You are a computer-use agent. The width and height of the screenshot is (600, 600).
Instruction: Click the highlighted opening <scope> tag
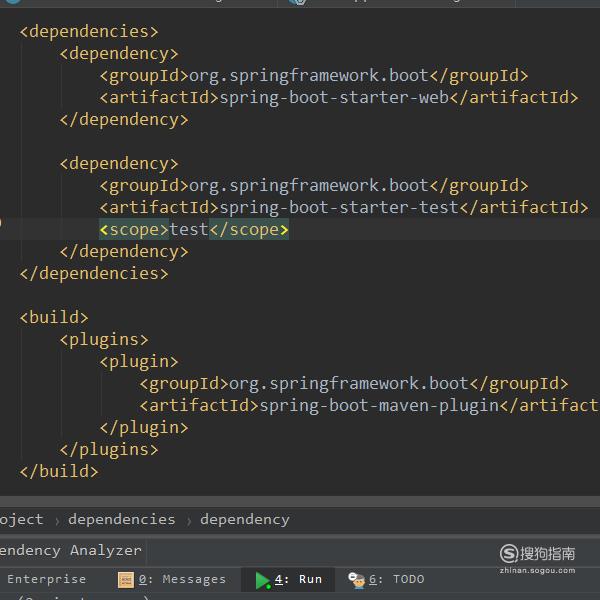click(x=134, y=230)
